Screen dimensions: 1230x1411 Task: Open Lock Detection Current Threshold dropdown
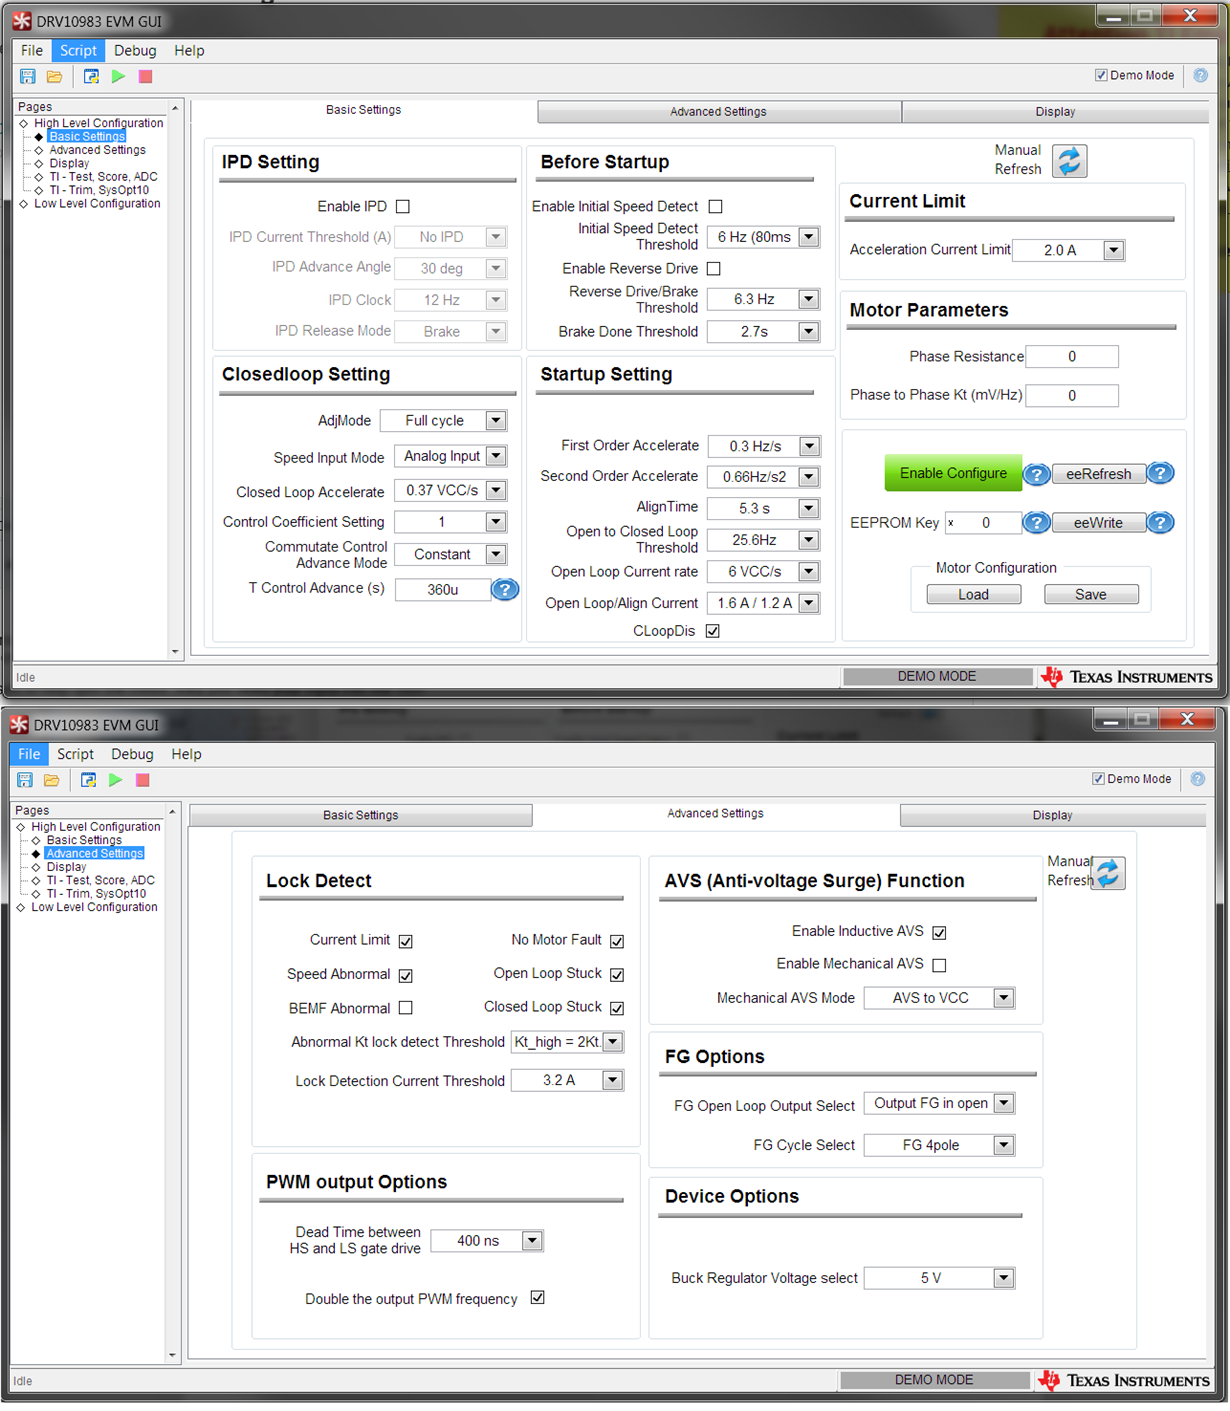(x=613, y=1080)
